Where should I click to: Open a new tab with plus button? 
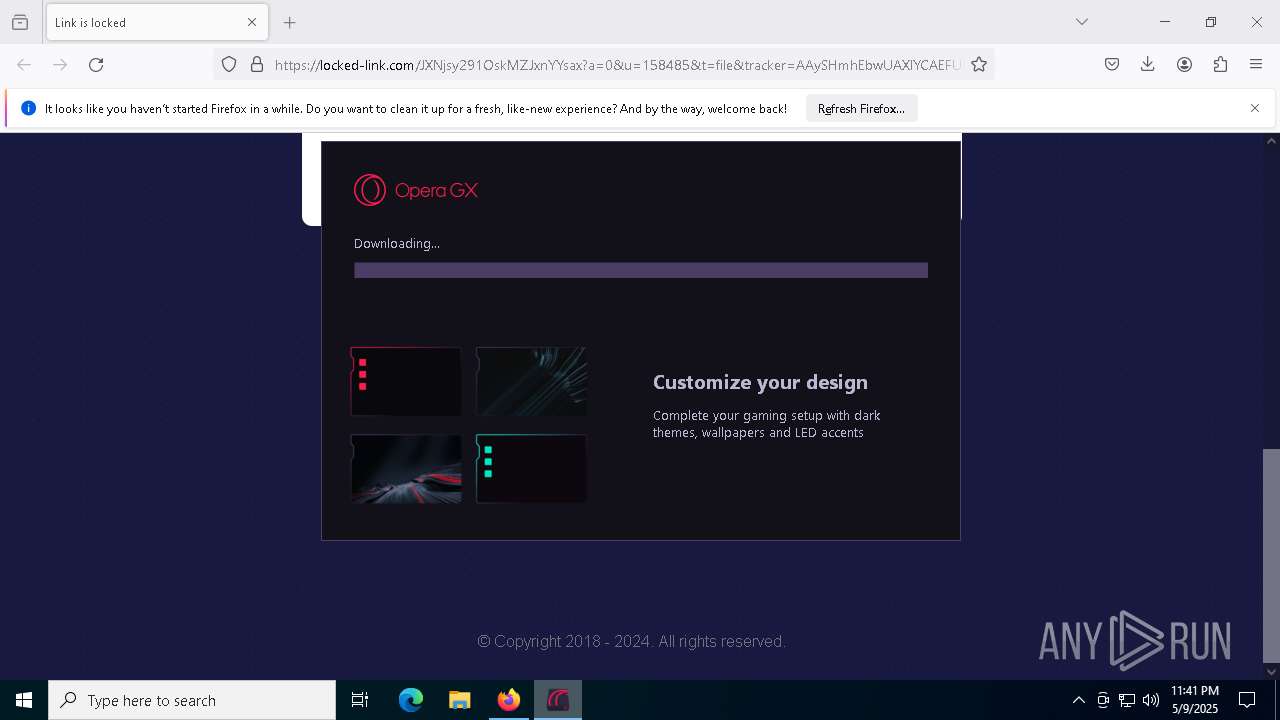(290, 22)
